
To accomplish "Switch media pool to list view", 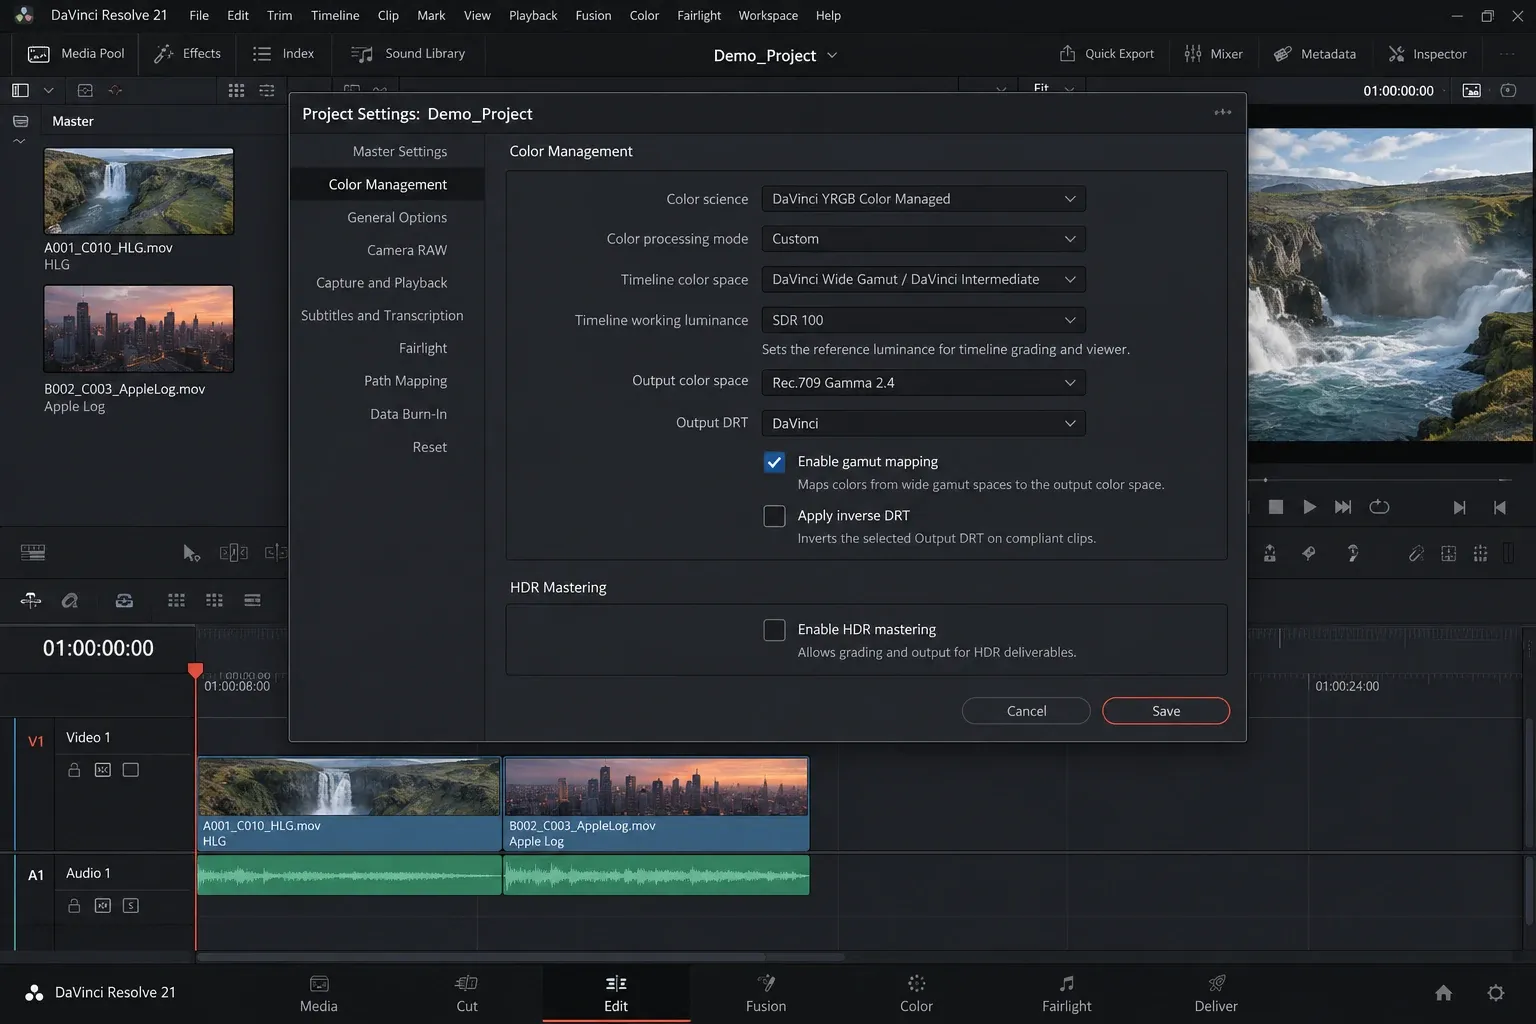I will pos(267,90).
